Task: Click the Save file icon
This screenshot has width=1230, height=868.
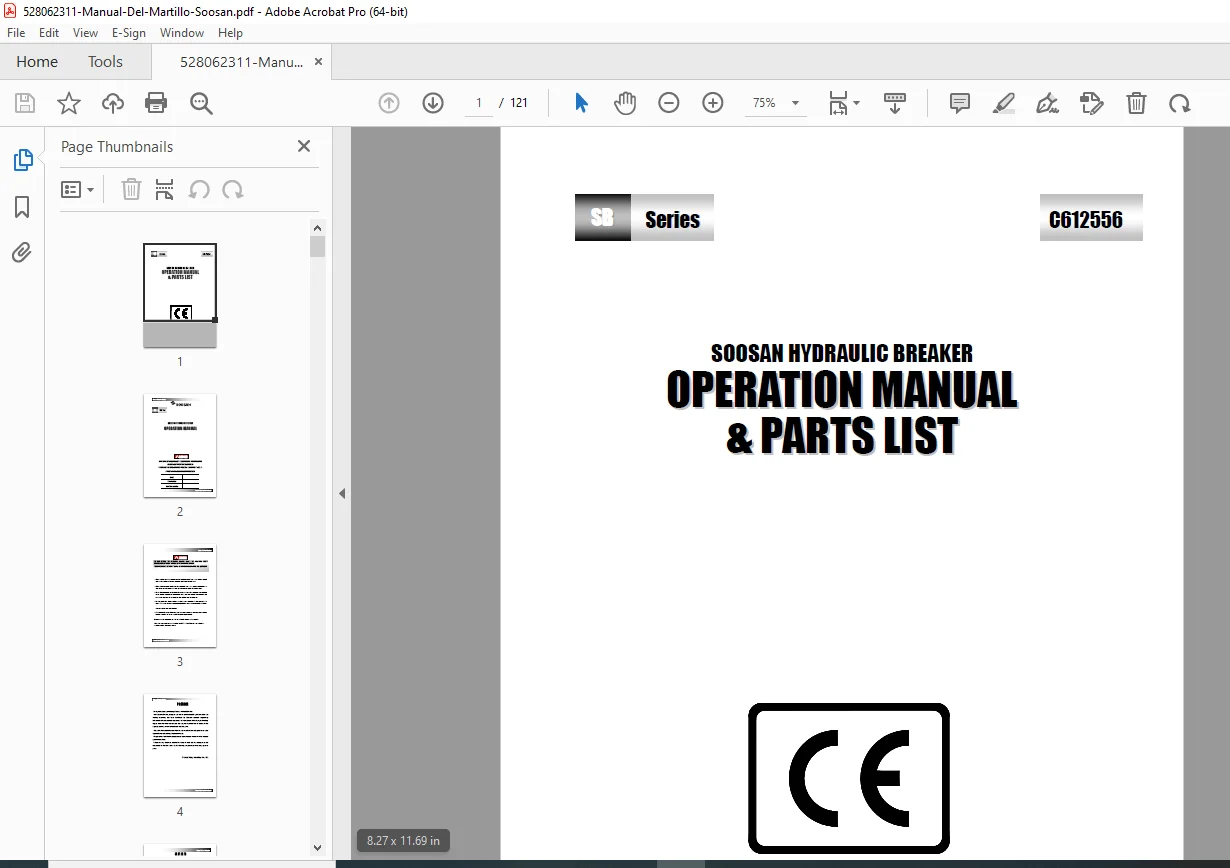Action: click(25, 103)
